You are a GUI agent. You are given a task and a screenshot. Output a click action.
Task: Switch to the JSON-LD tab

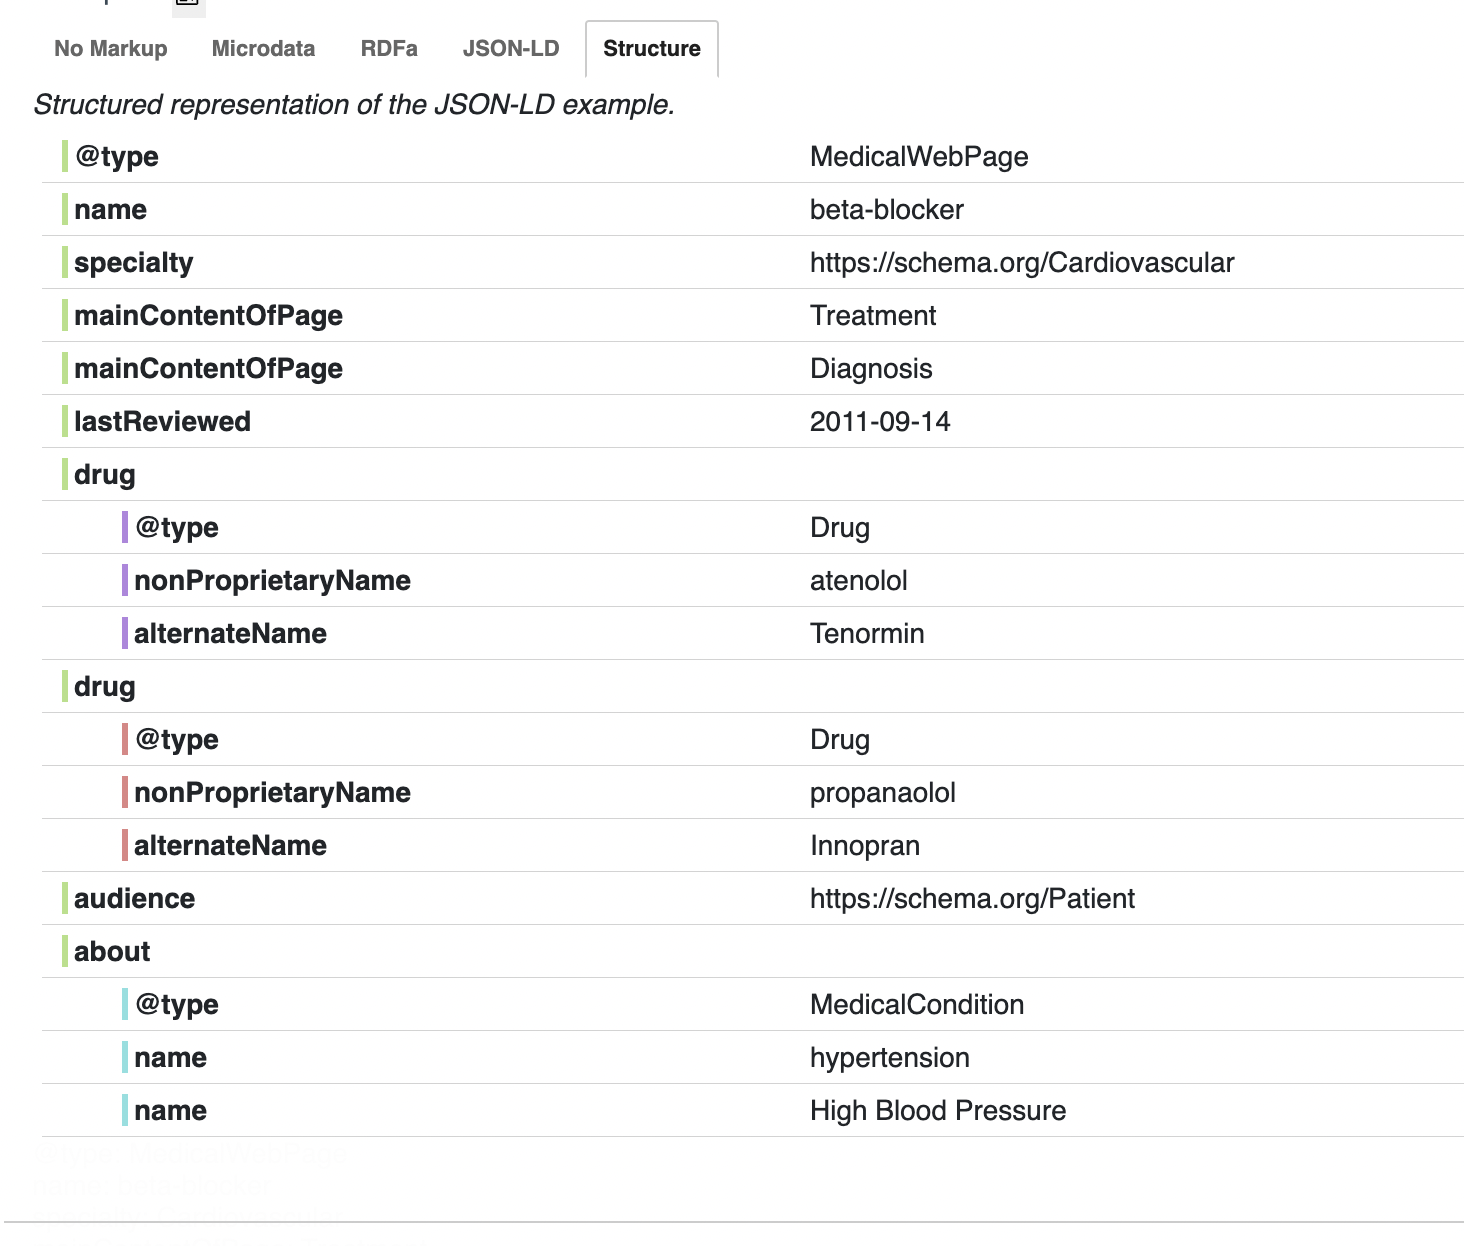511,48
